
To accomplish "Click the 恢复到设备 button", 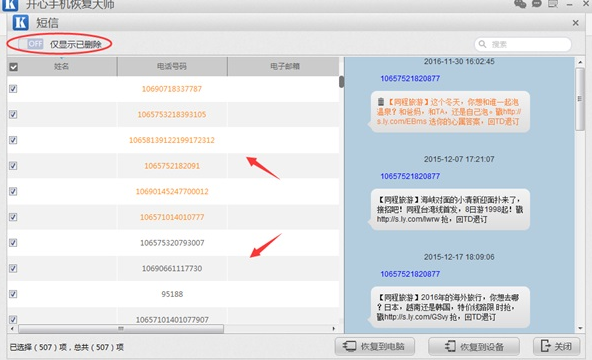I will click(x=474, y=346).
